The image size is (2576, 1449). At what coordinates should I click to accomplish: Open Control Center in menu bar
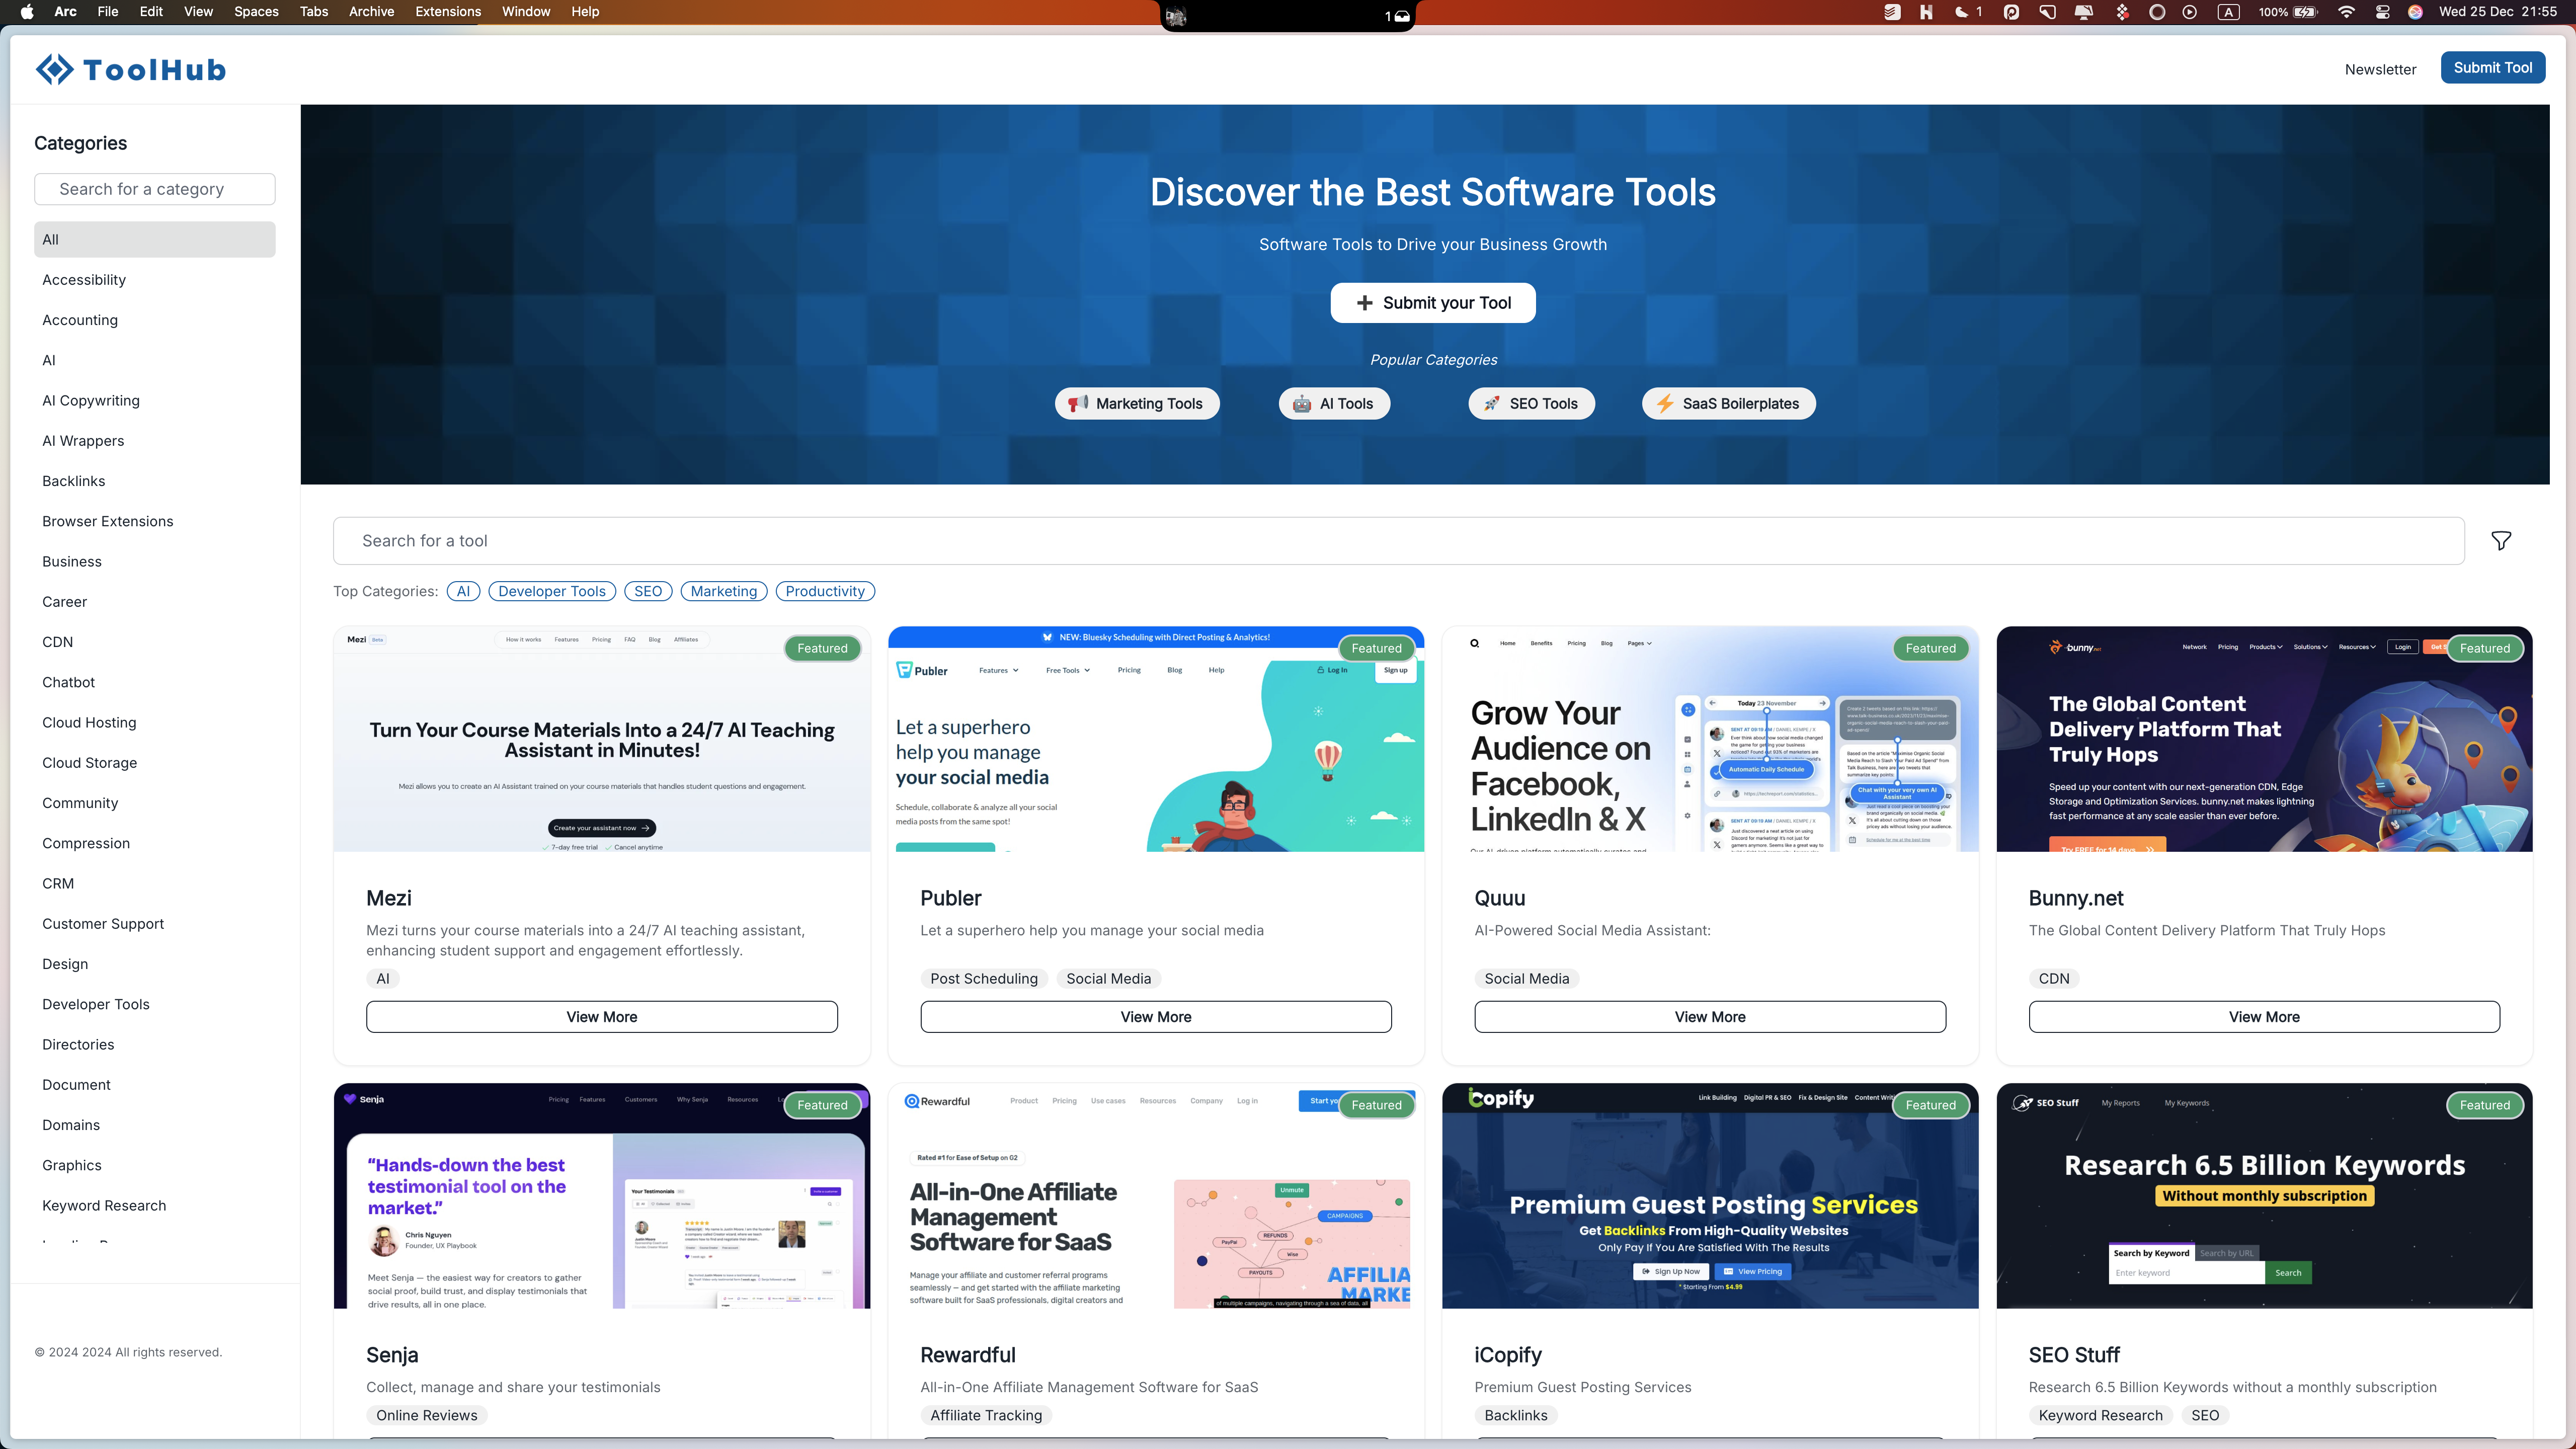(2383, 12)
